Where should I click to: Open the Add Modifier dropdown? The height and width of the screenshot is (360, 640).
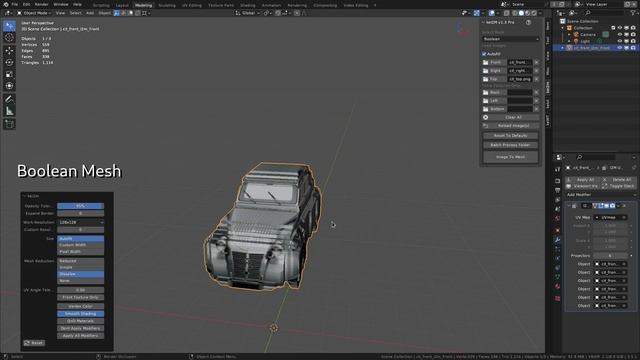click(600, 195)
